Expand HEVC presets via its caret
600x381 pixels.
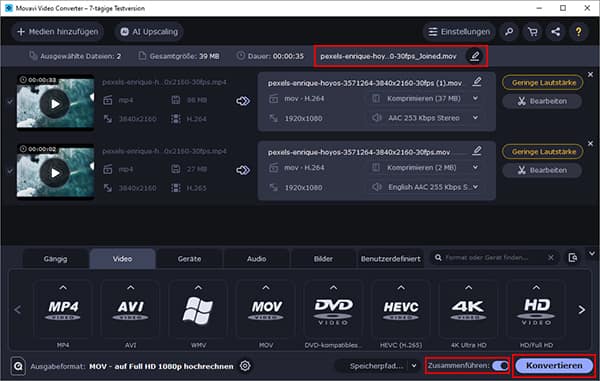tap(401, 287)
